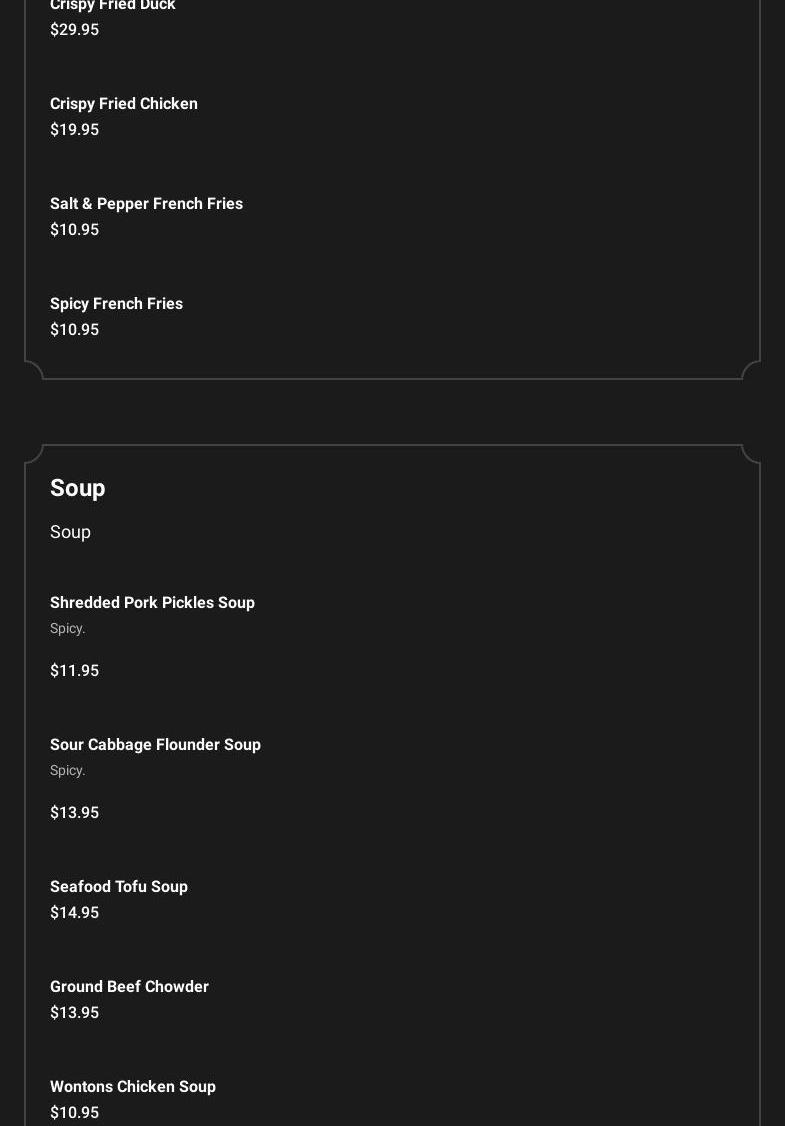Open the Ground Beef Chowder item
Image resolution: width=785 pixels, height=1126 pixels.
click(129, 987)
